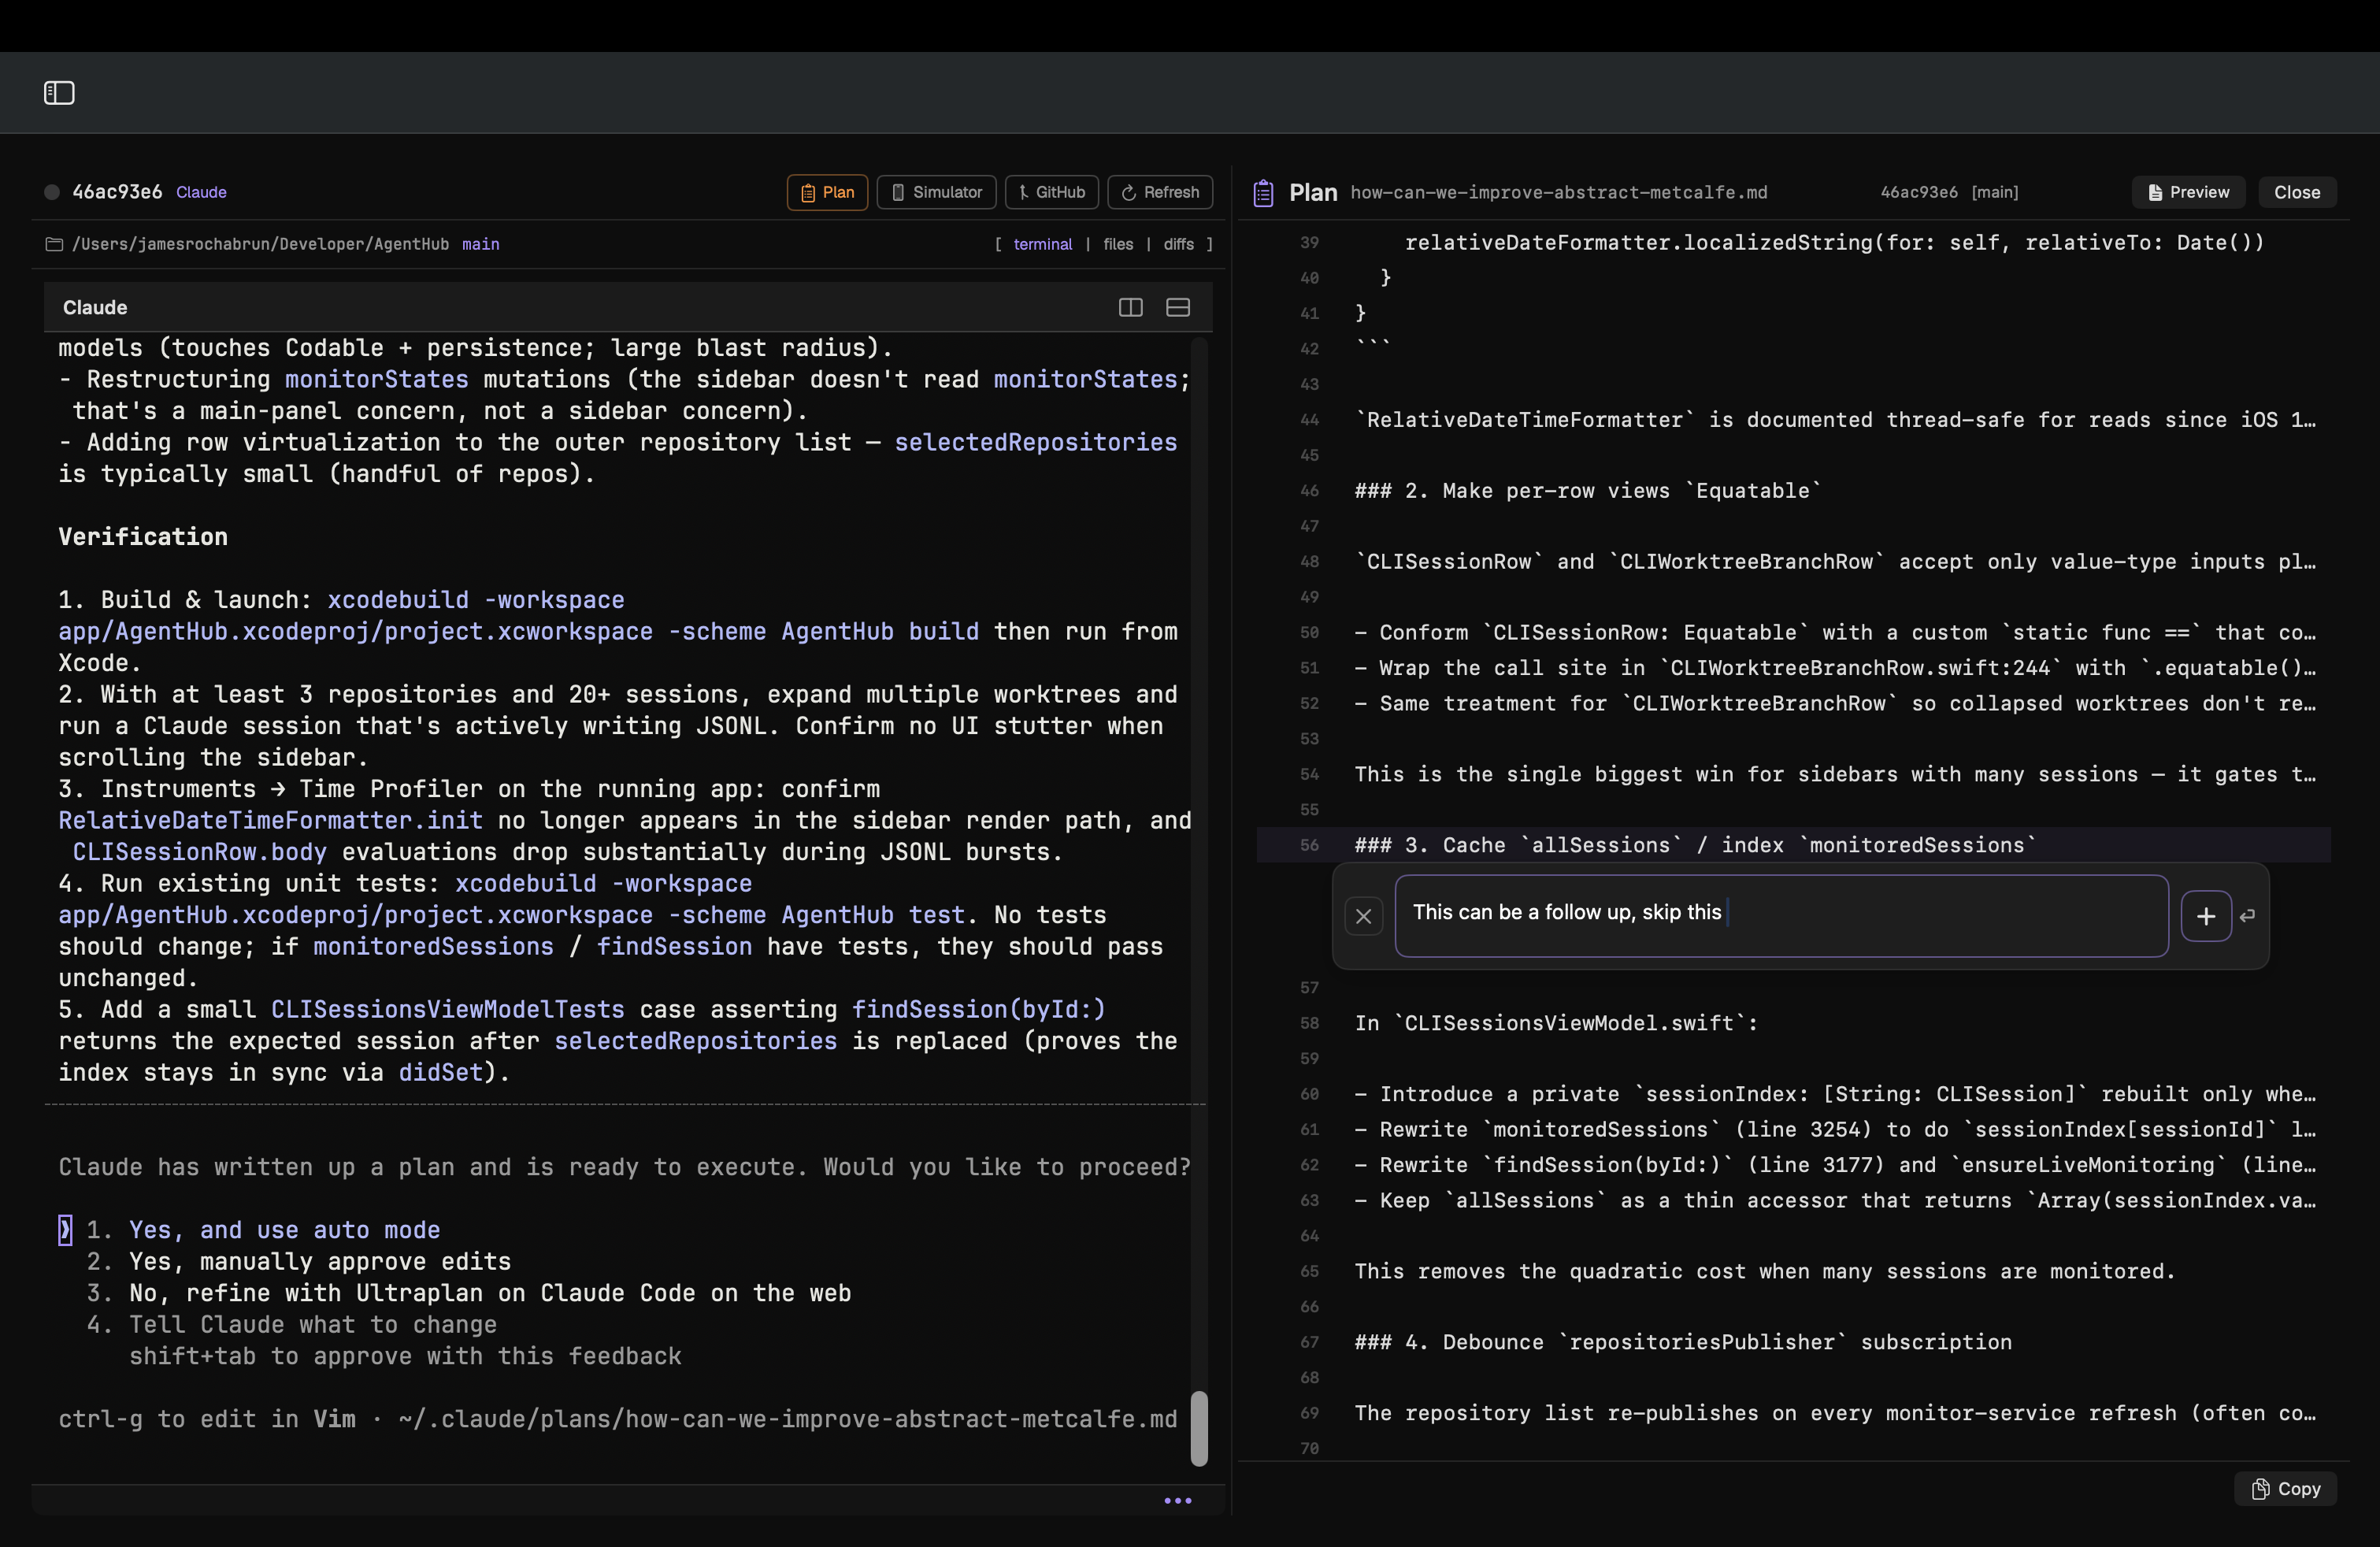Click the folder icon beside project path
This screenshot has width=2380, height=1547.
point(55,244)
